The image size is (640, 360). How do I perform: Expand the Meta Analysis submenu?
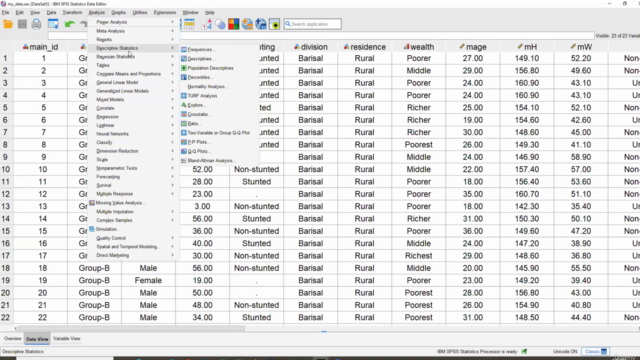coord(133,31)
